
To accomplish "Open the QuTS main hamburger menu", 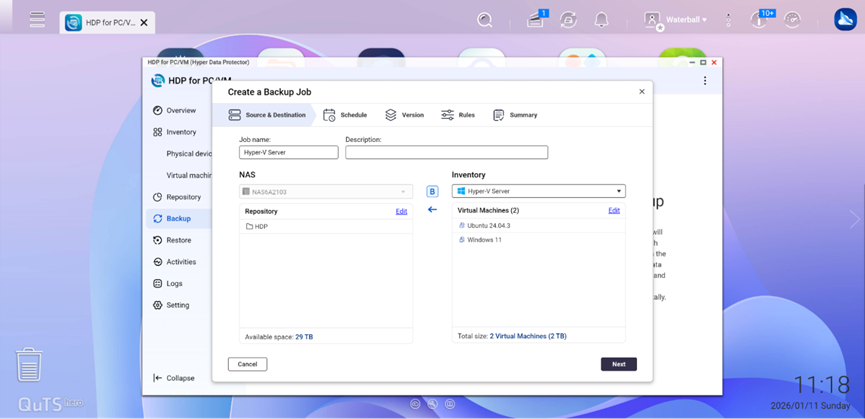I will click(37, 20).
